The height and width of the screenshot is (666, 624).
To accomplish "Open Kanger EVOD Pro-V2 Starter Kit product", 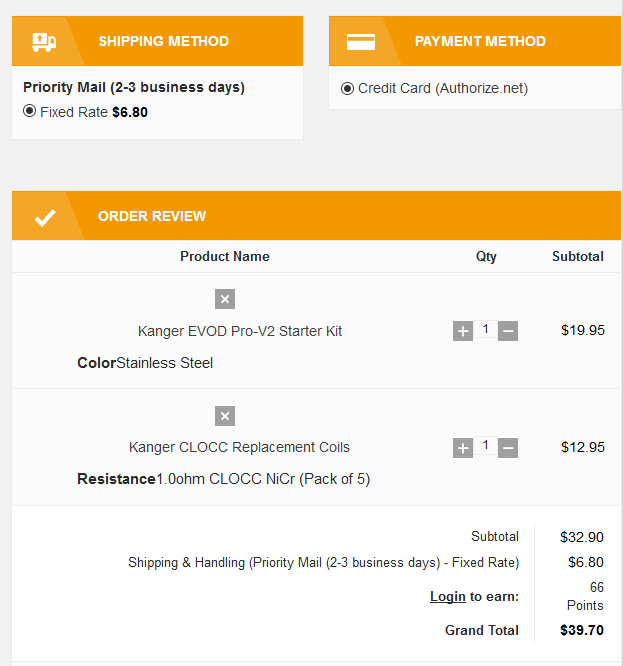I will 240,331.
